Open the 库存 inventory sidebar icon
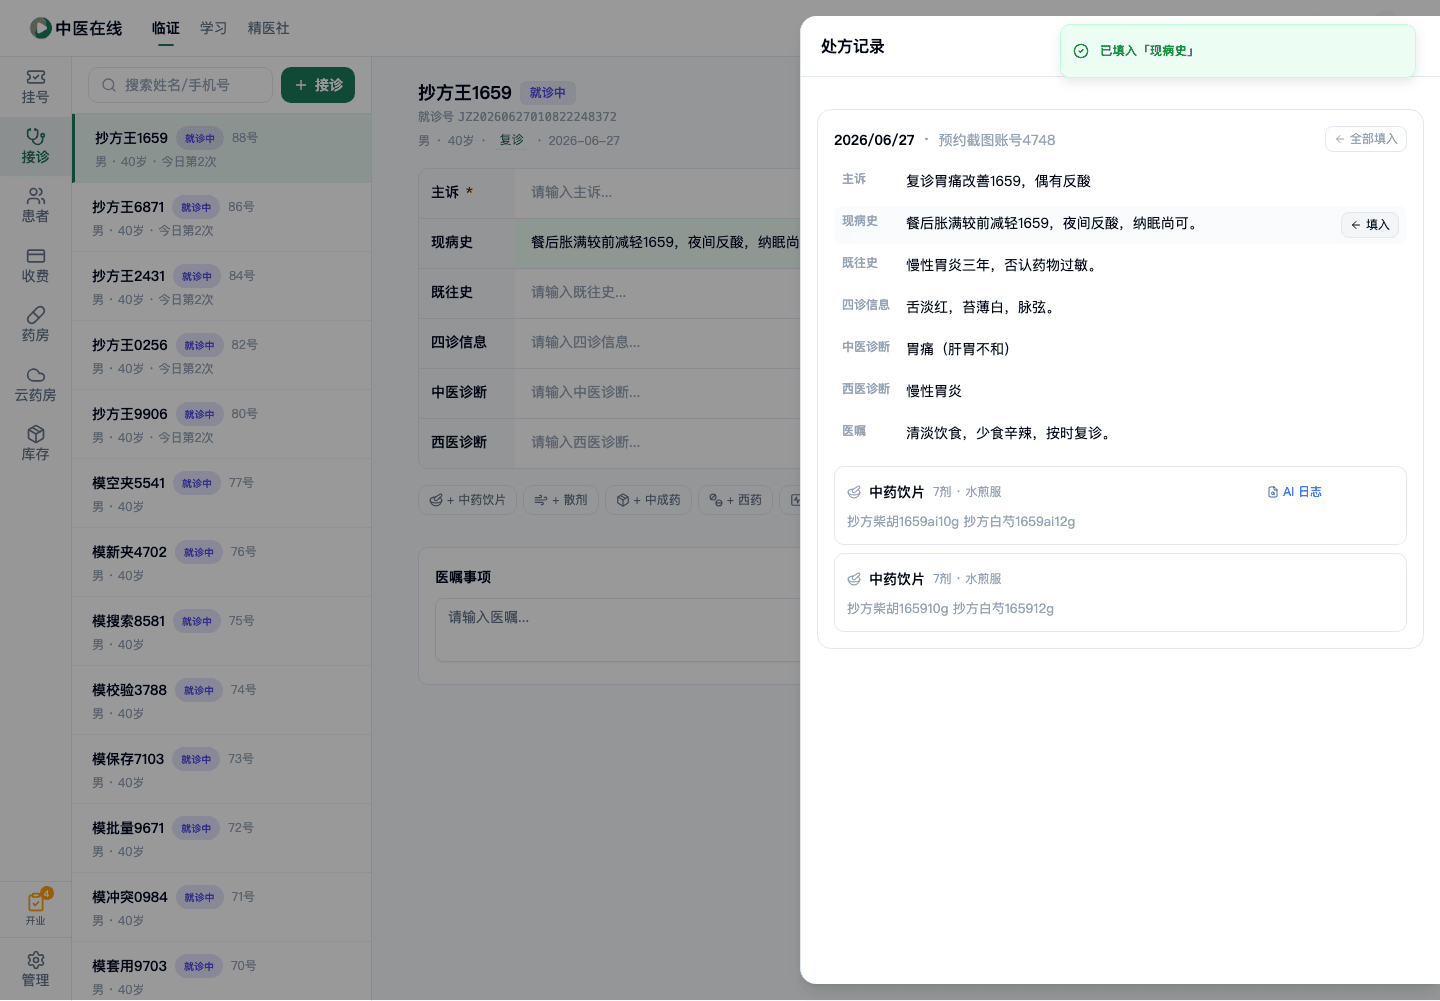 (x=36, y=444)
